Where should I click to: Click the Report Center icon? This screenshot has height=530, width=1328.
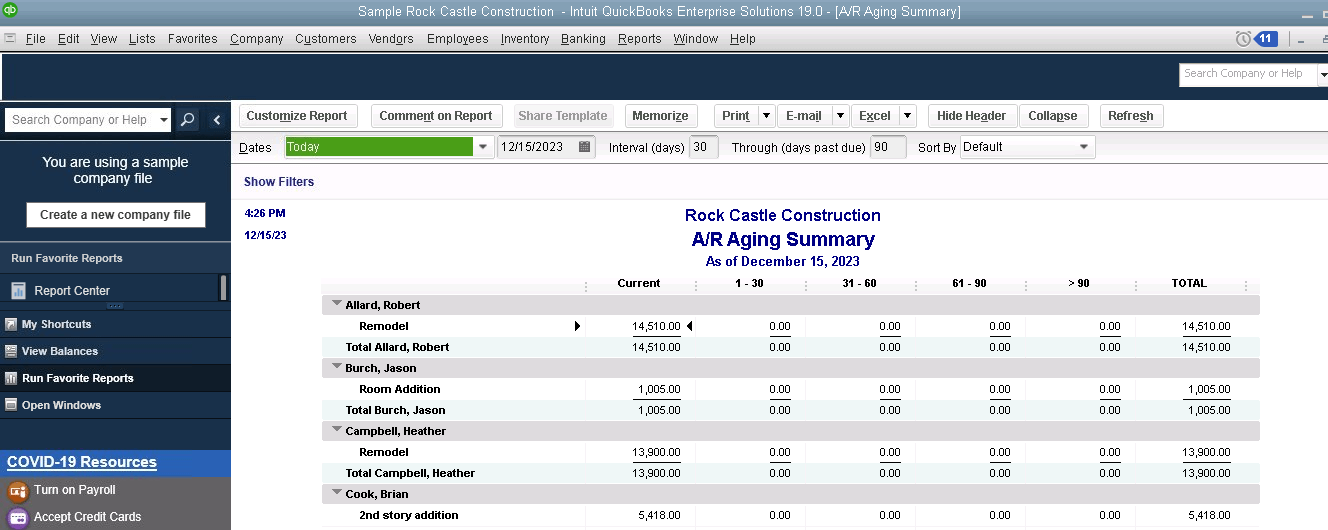pyautogui.click(x=18, y=291)
